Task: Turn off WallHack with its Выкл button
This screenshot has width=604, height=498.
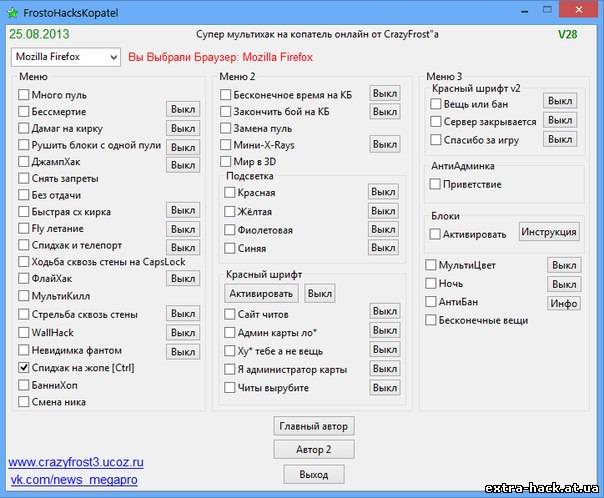Action: coord(183,333)
